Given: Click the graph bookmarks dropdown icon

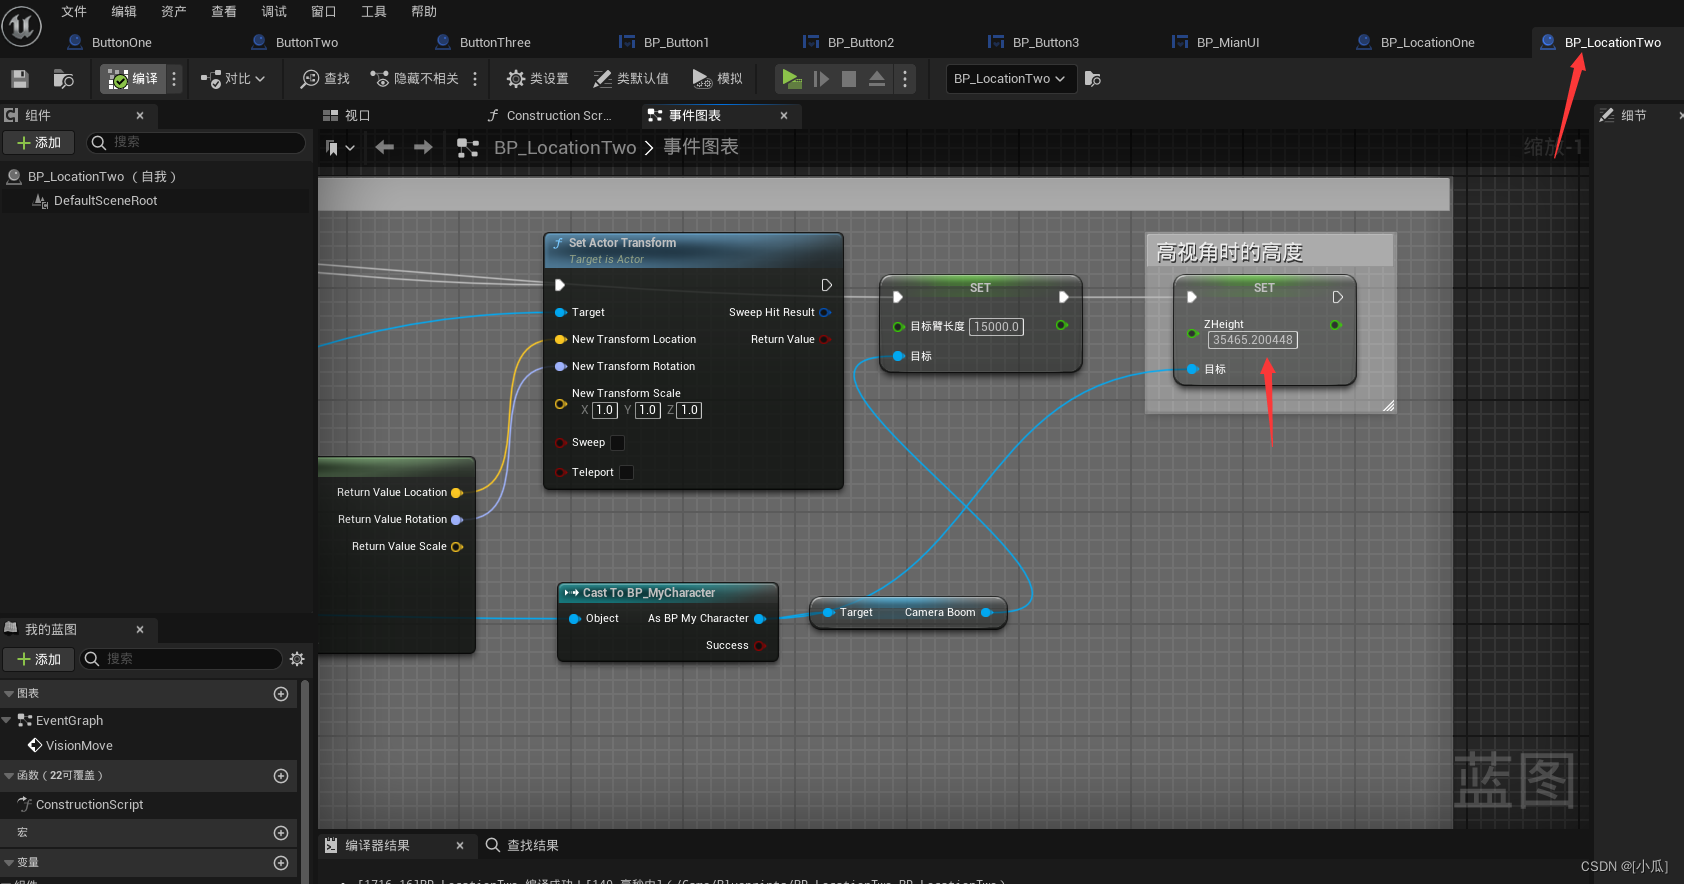Looking at the screenshot, I should [340, 148].
